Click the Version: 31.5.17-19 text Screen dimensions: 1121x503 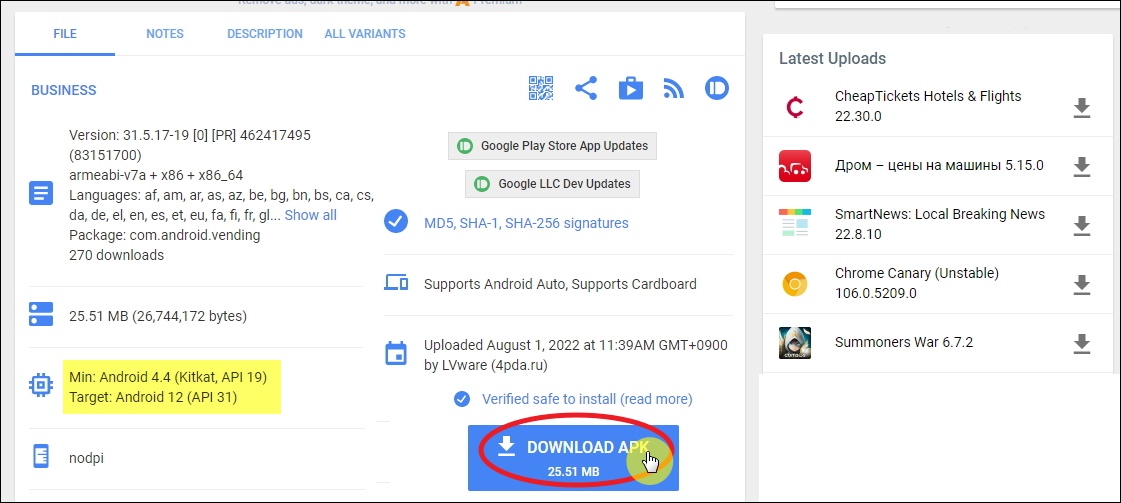coord(190,144)
